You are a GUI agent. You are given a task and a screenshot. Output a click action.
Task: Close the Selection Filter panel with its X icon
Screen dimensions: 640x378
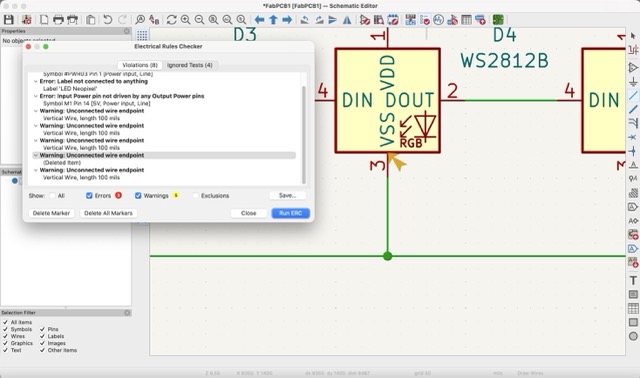127,313
